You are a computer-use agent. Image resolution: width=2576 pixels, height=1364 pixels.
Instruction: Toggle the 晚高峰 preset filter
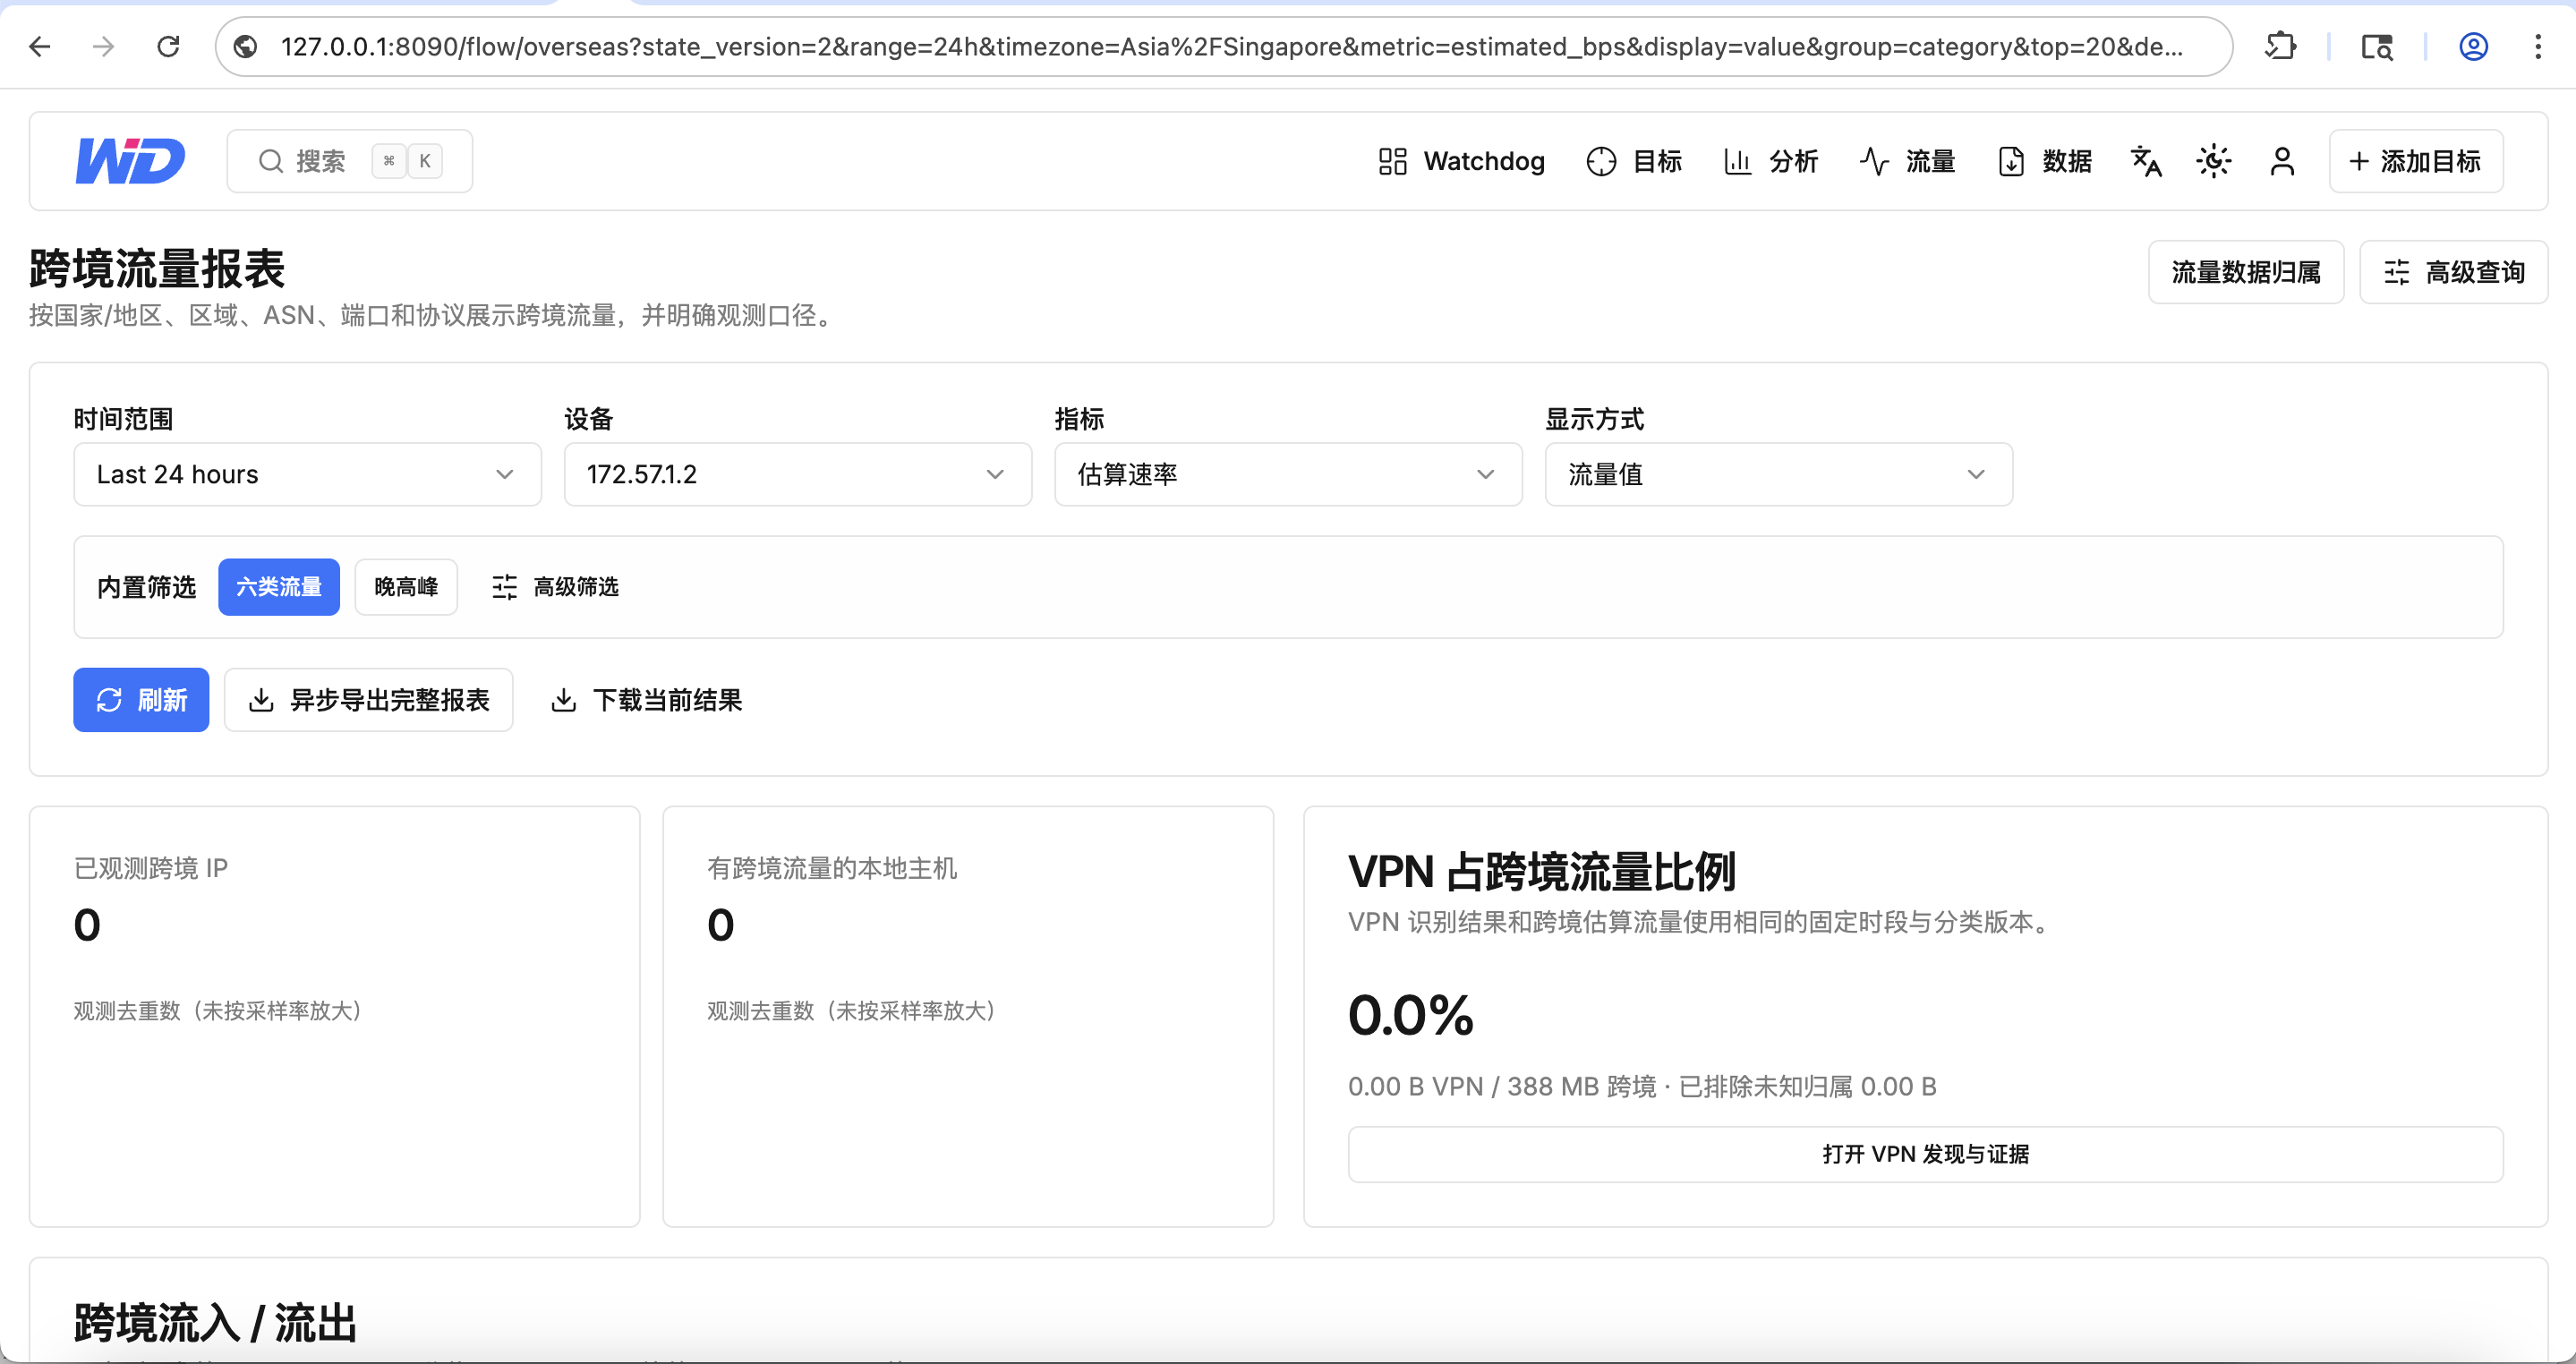coord(406,587)
